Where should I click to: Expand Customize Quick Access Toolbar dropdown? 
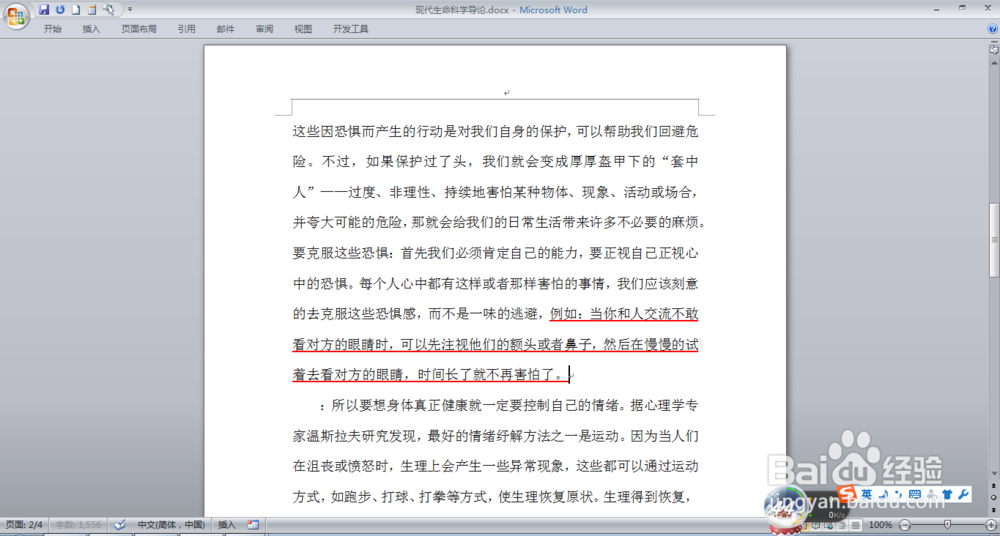[x=130, y=10]
